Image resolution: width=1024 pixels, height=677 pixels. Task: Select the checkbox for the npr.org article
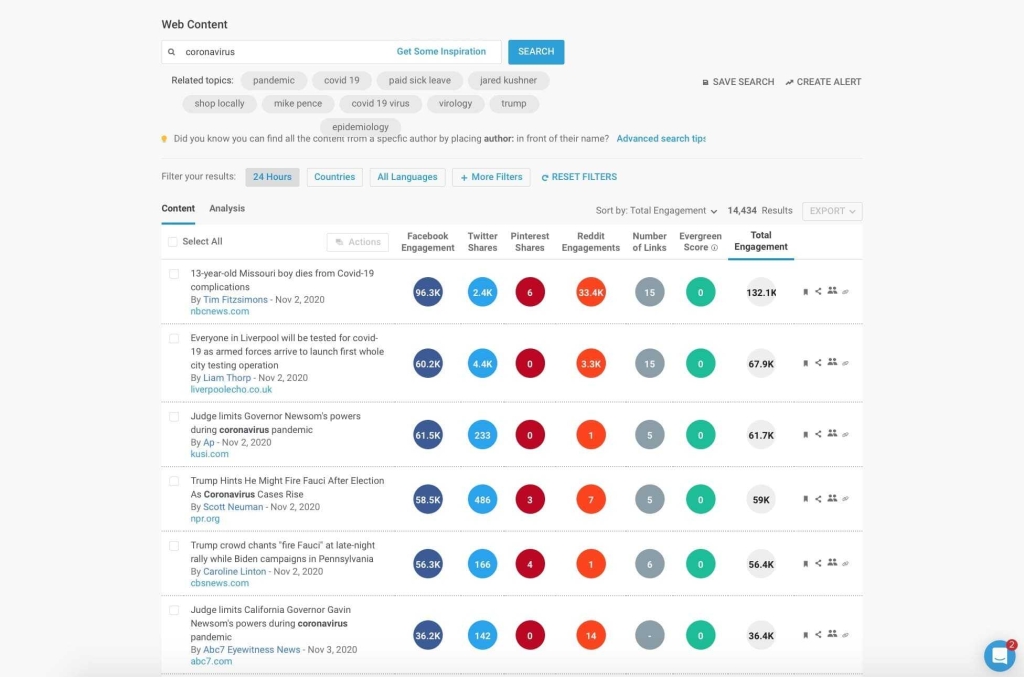[172, 479]
